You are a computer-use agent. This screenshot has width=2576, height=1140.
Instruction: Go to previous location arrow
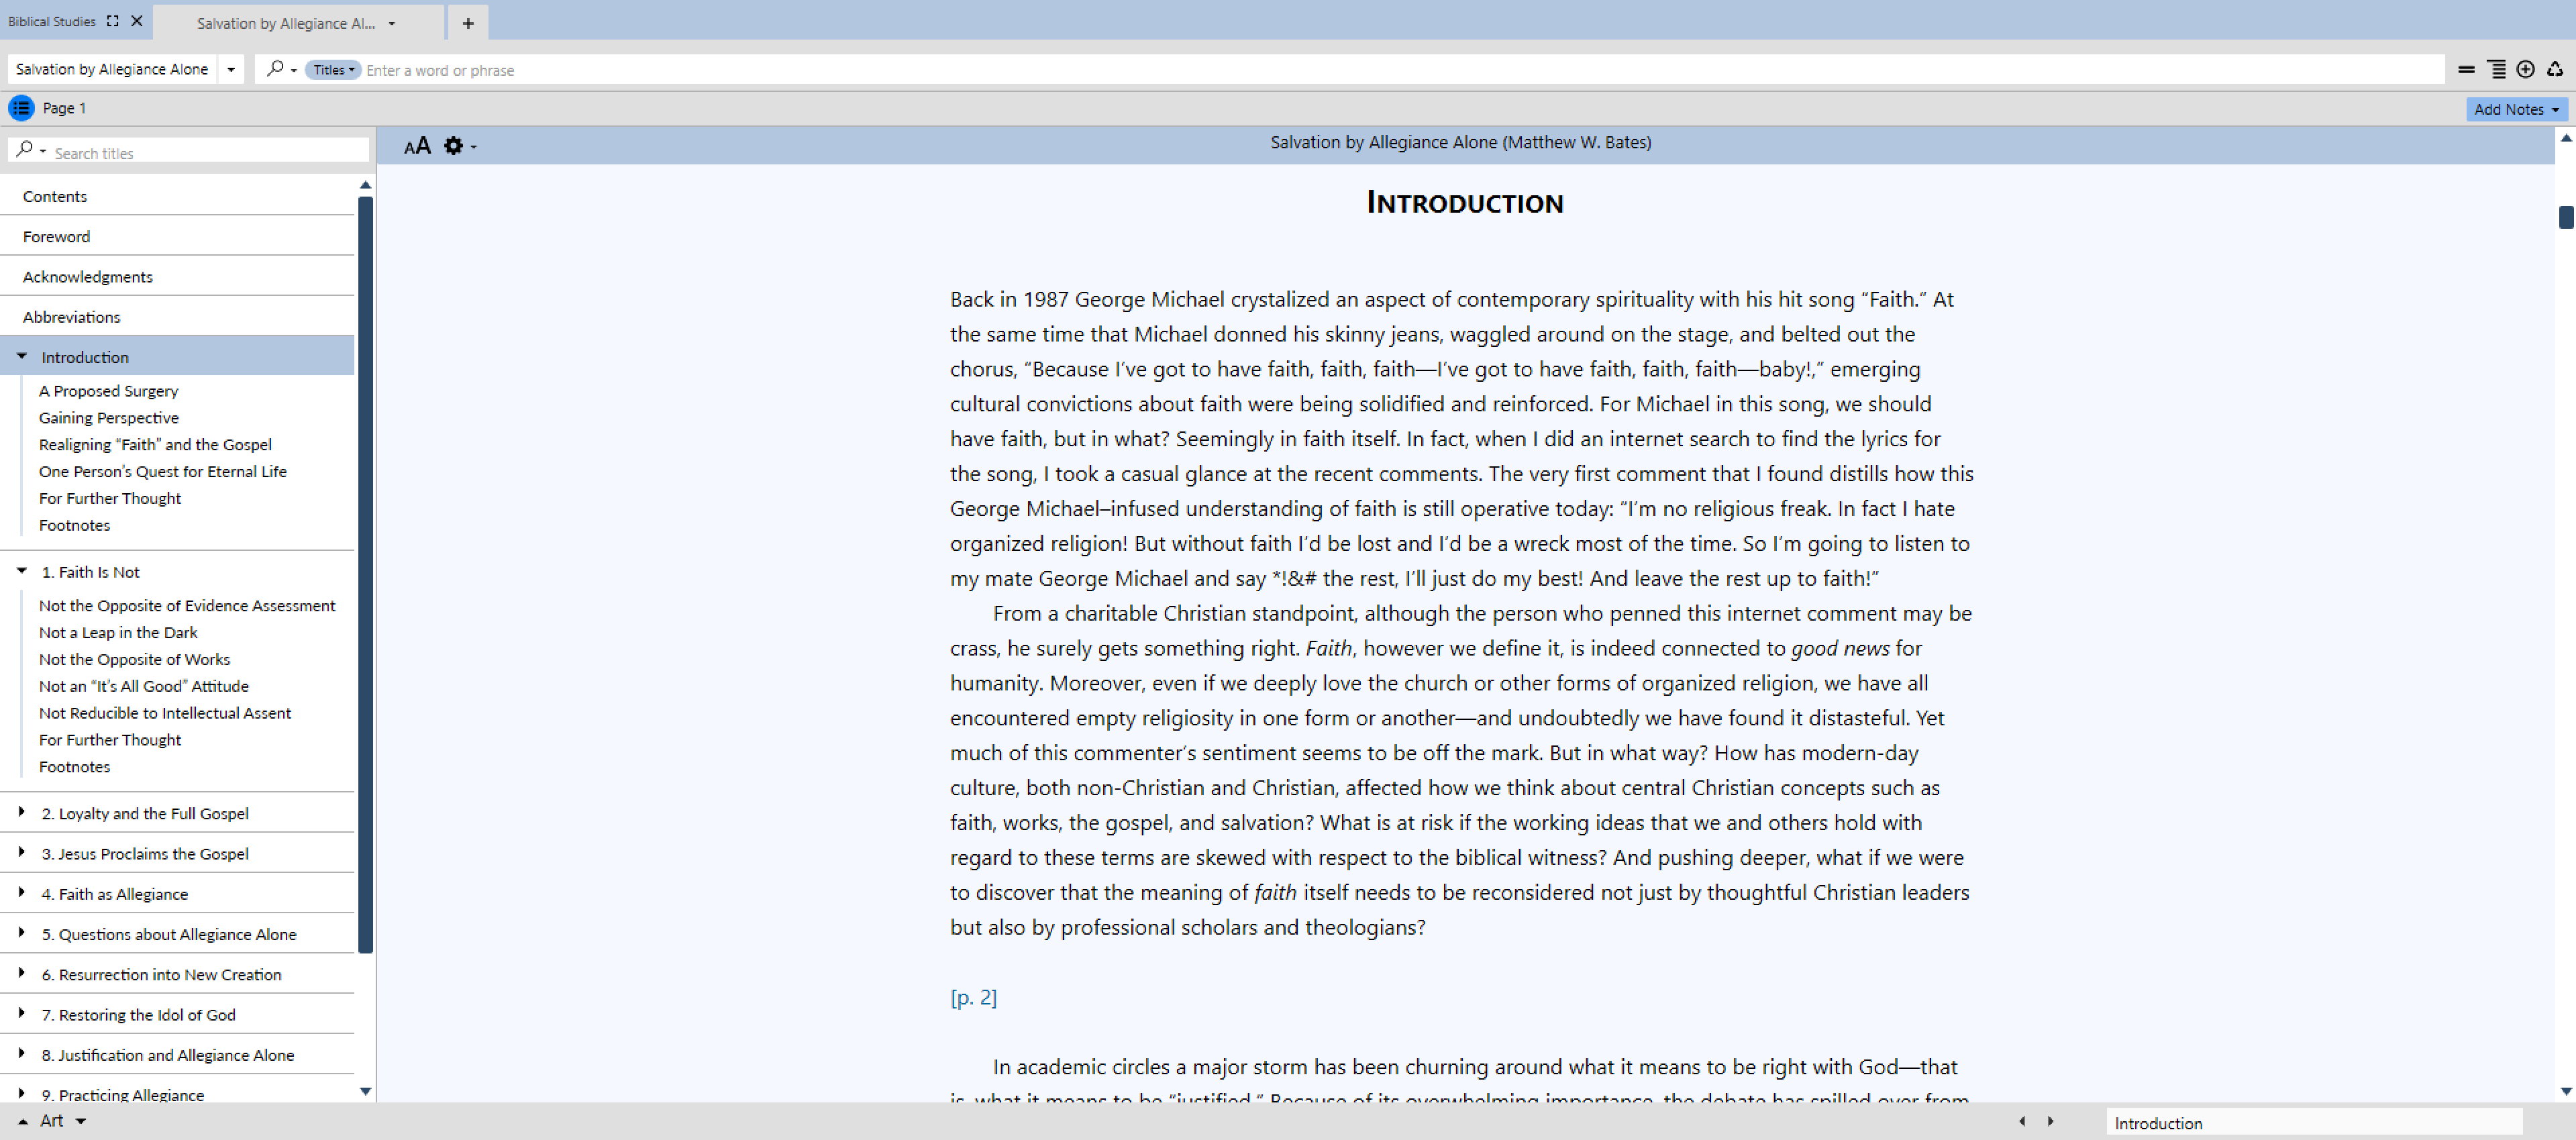(x=2022, y=1121)
